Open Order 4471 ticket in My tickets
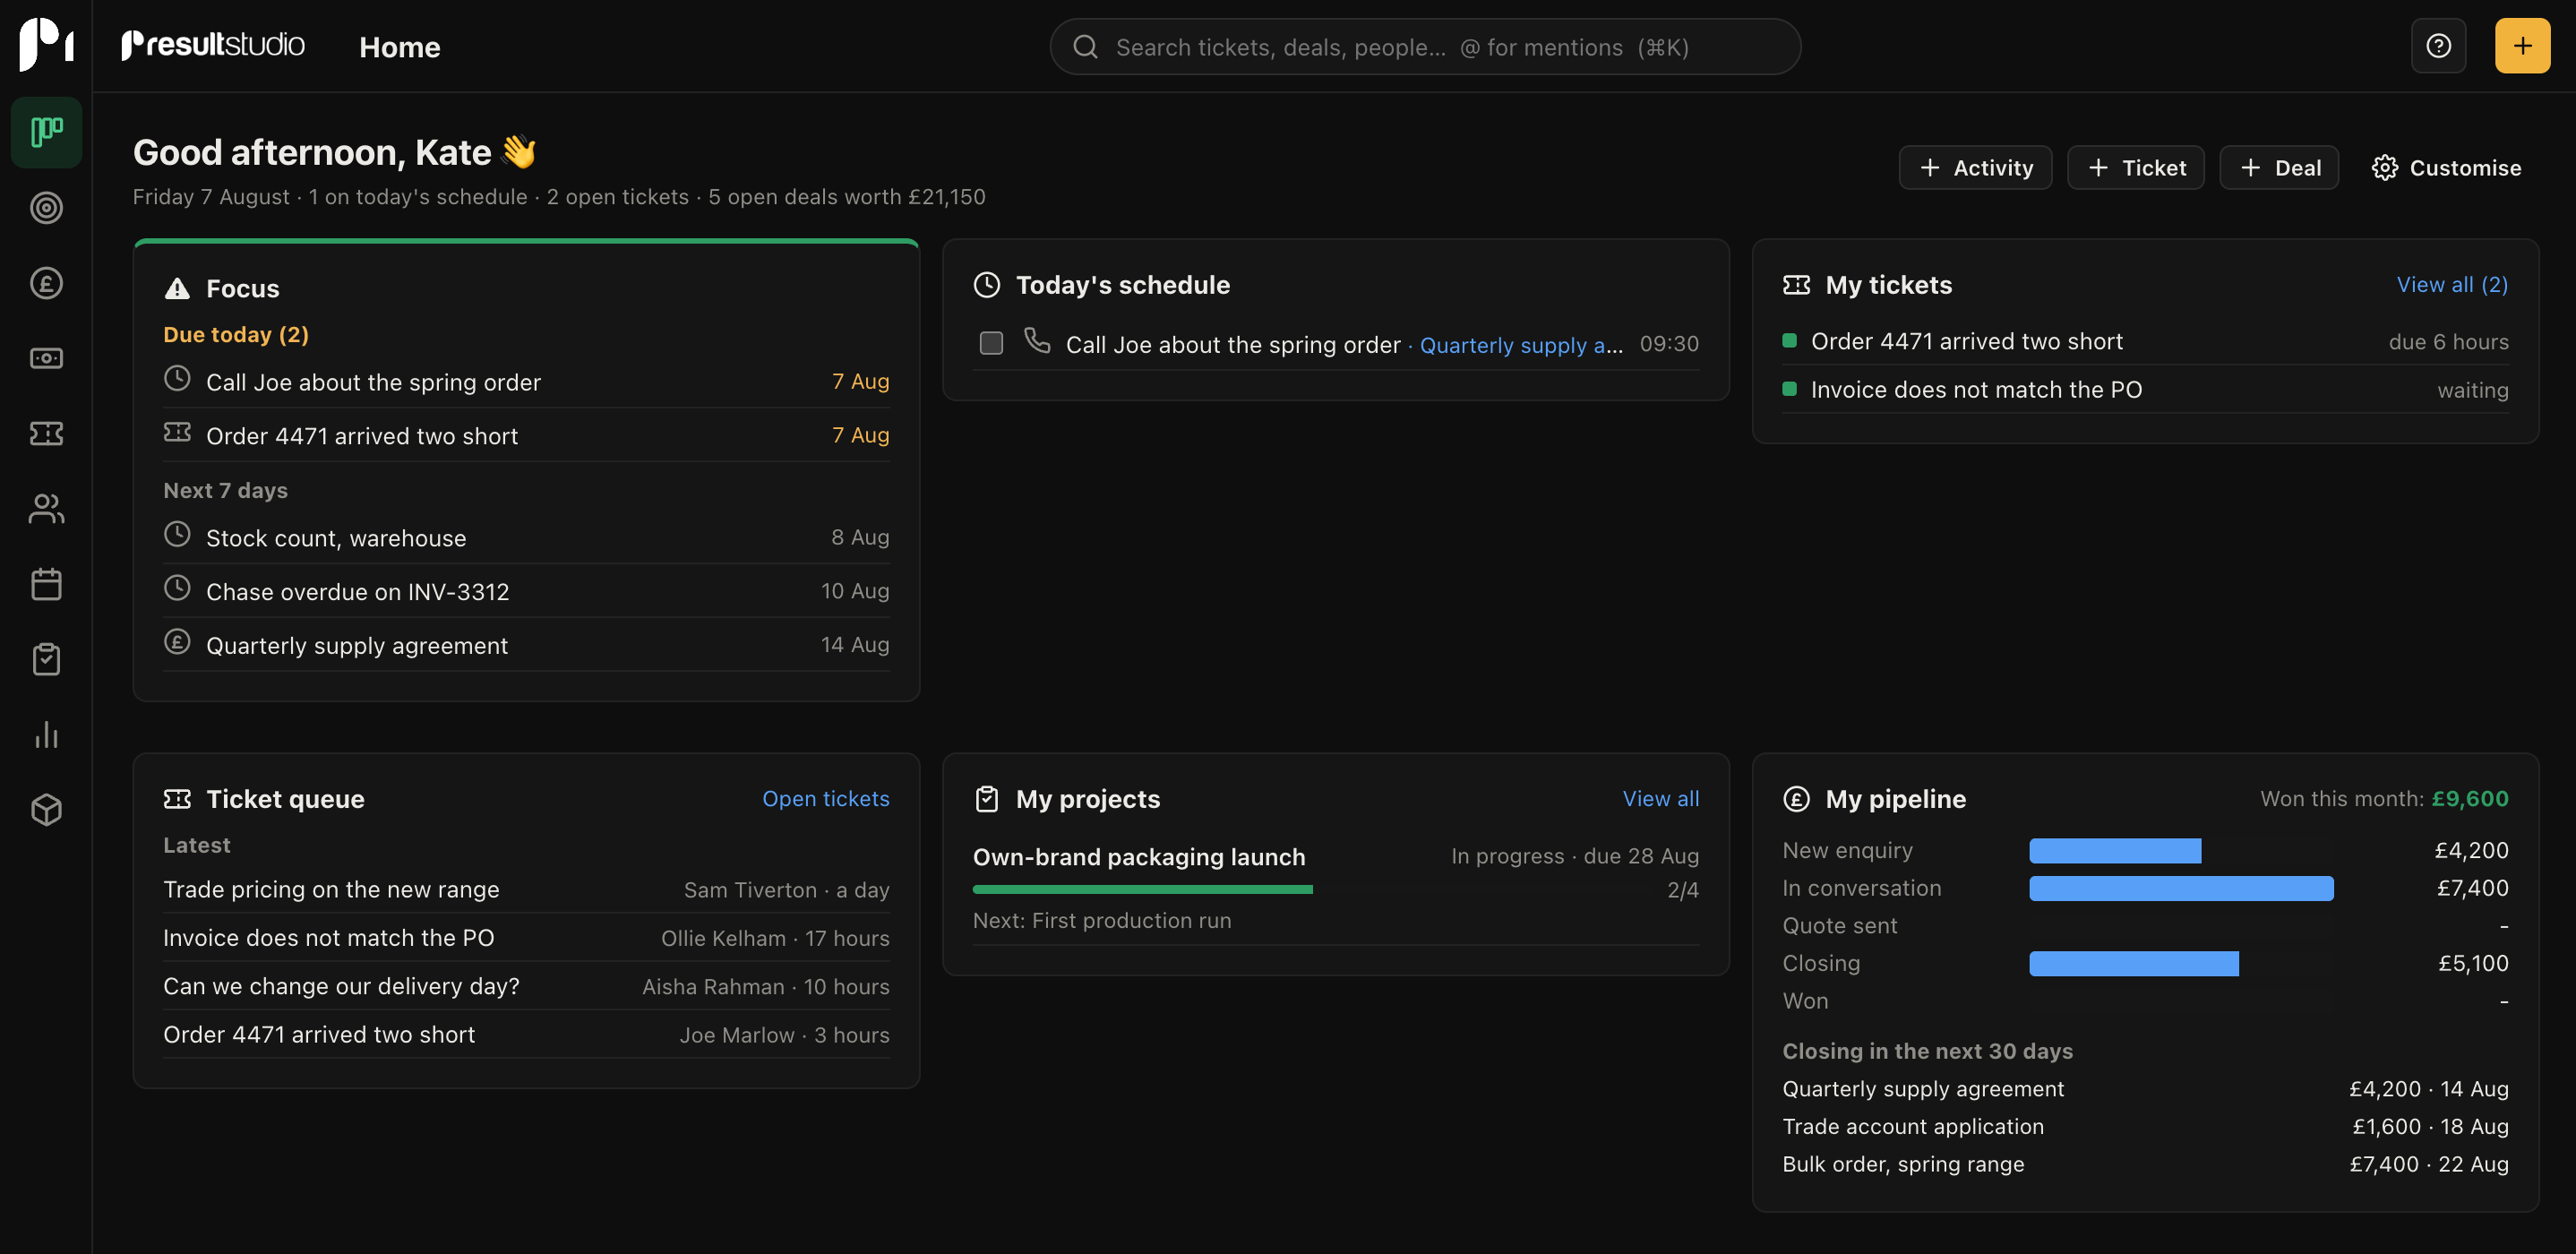This screenshot has height=1254, width=2576. [2145, 341]
